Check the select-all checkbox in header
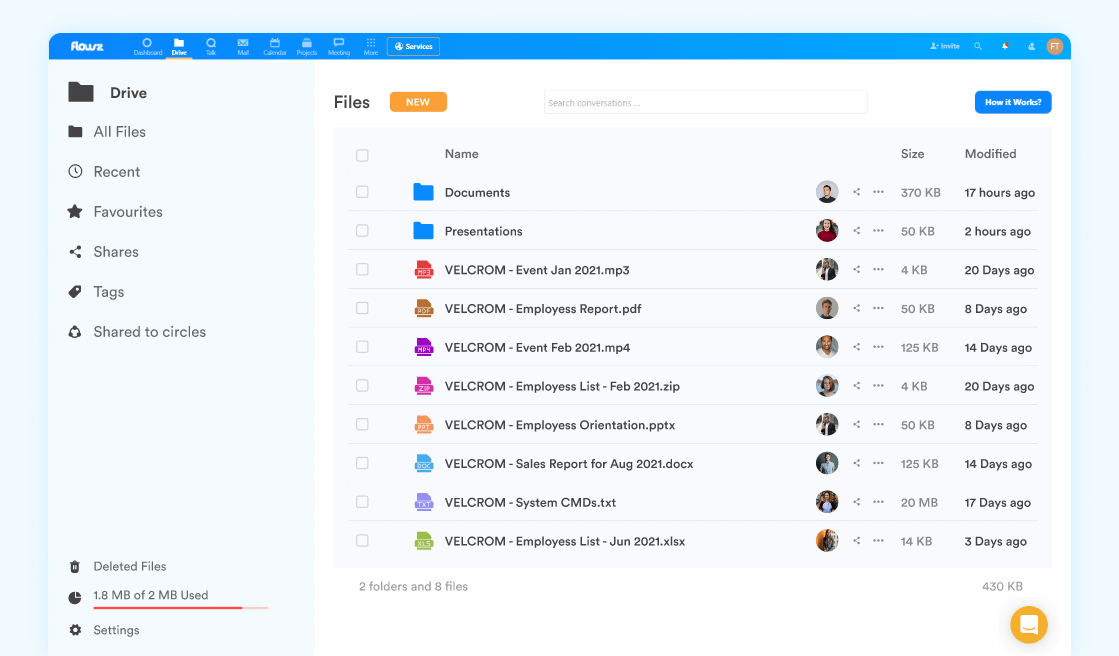The height and width of the screenshot is (656, 1119). click(363, 155)
